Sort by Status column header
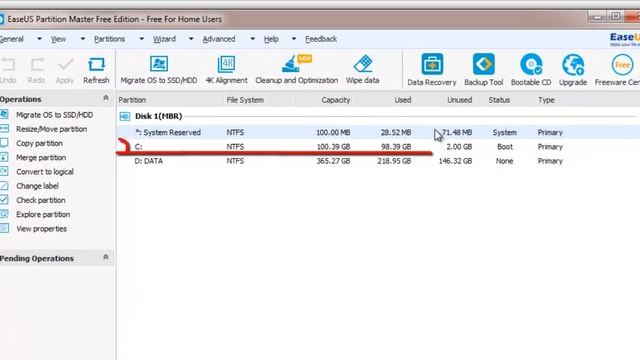Viewport: 640px width, 360px height. [499, 100]
